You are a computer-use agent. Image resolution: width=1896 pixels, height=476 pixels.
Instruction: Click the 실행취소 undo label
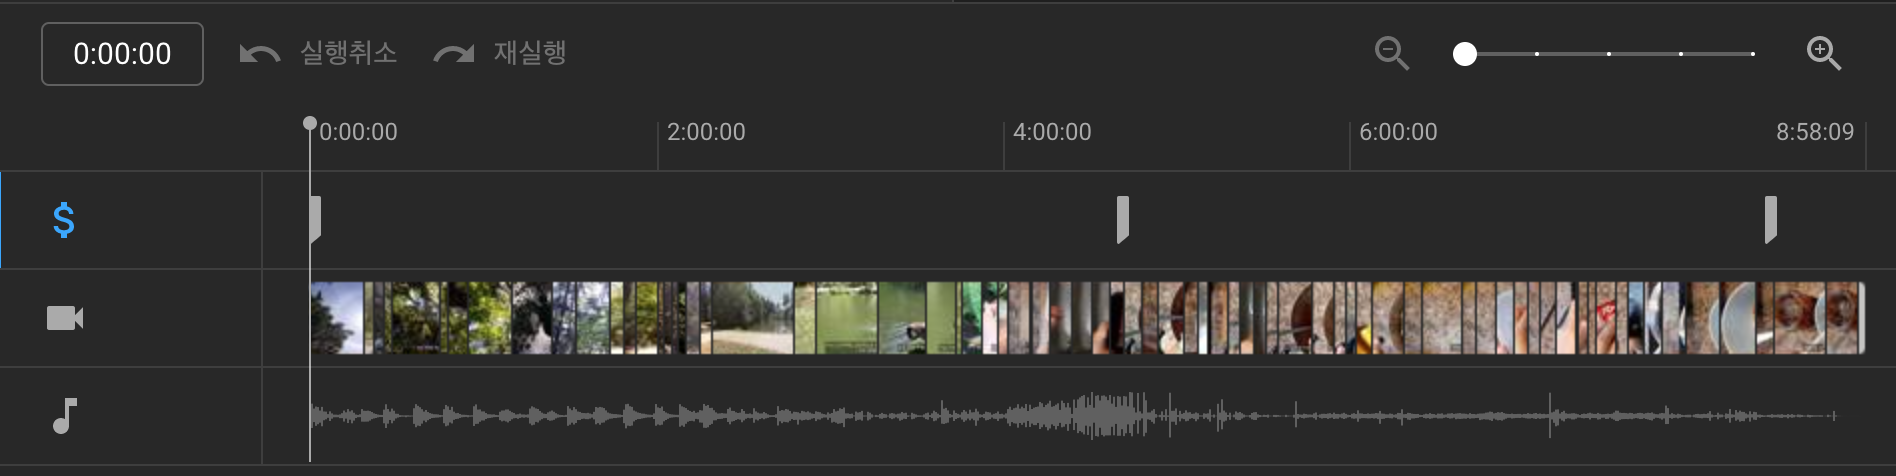tap(349, 53)
